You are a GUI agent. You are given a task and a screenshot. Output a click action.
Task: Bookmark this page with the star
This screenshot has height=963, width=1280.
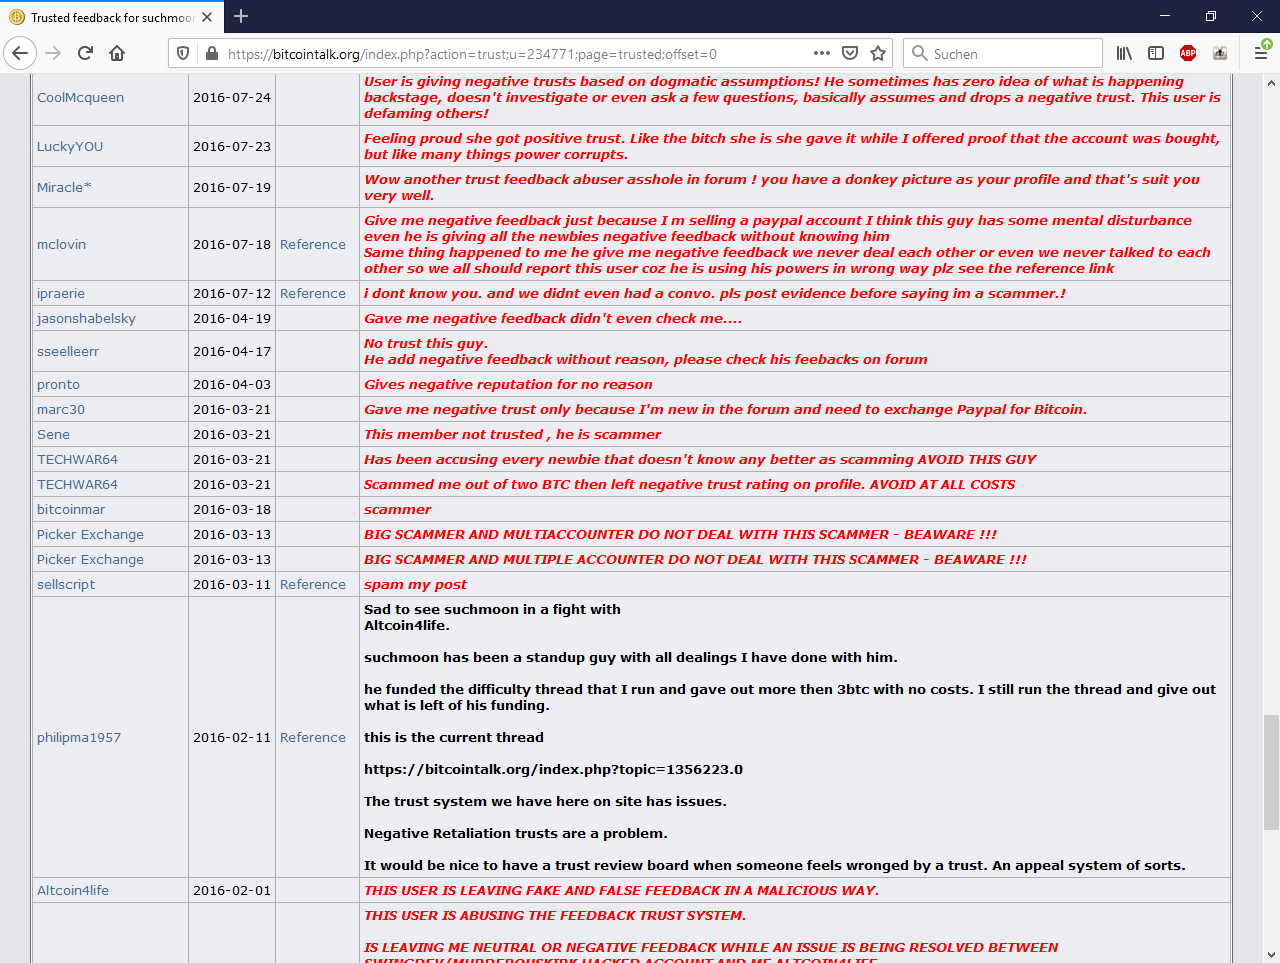(878, 53)
